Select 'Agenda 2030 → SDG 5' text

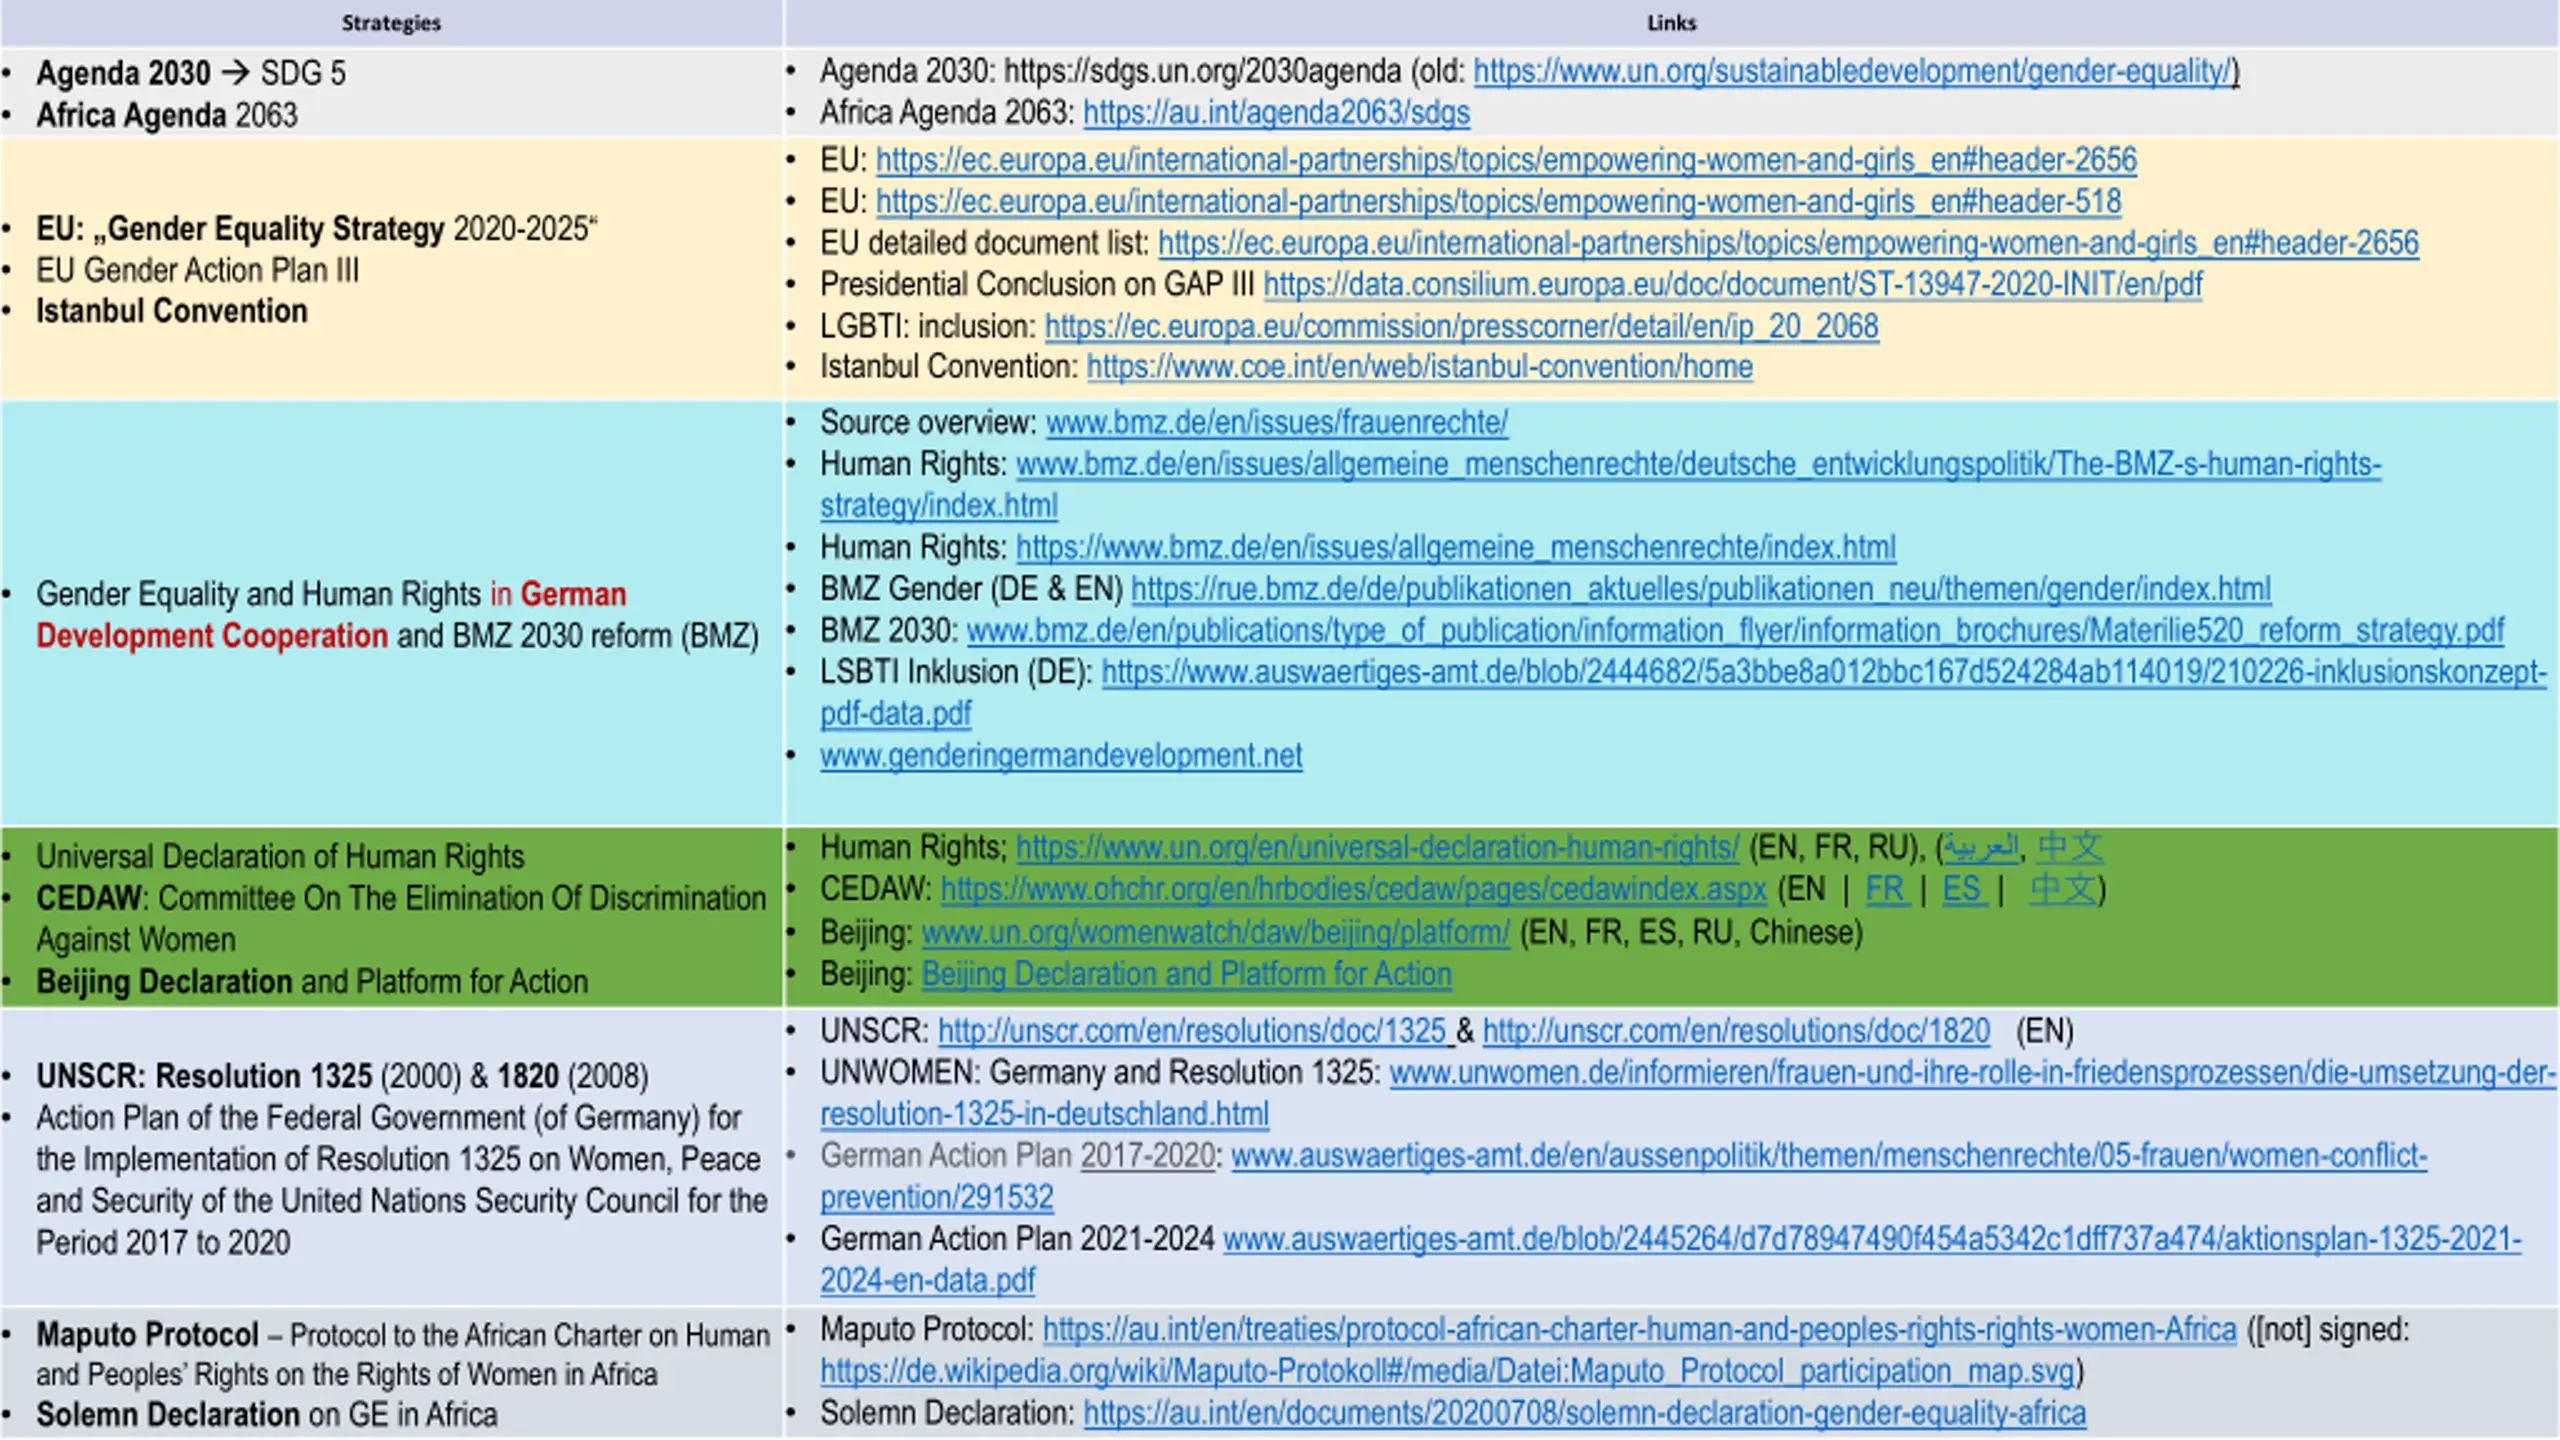(191, 74)
